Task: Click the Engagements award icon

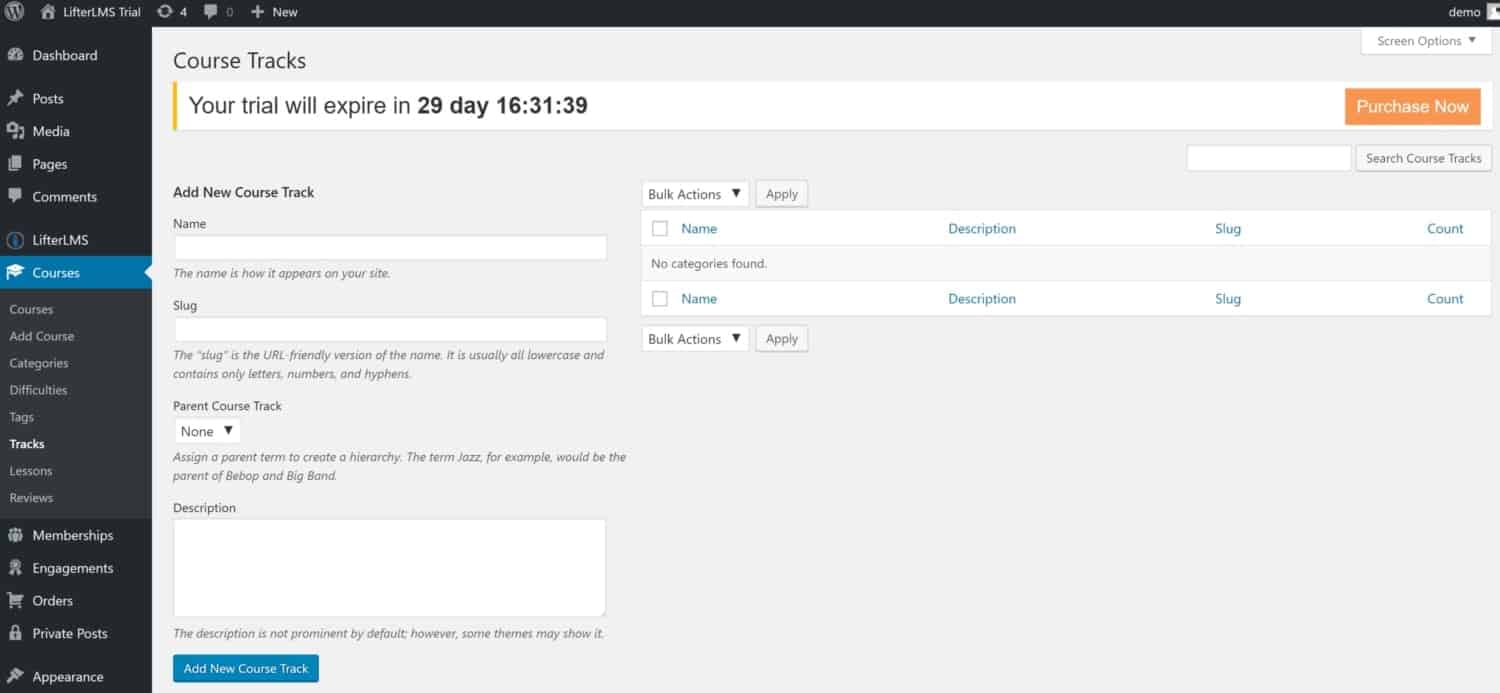Action: 15,568
